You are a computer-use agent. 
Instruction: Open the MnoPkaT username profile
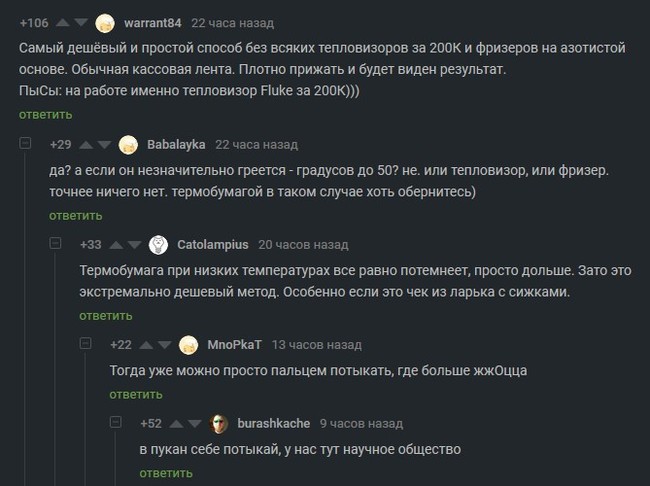click(235, 345)
